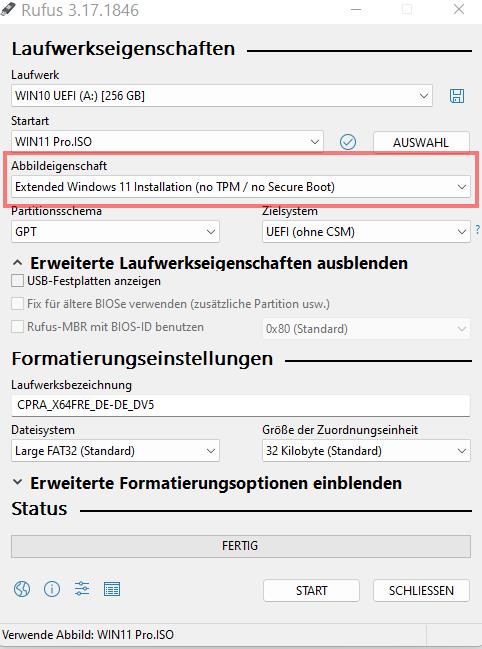Toggle Rufus-MBR mit BIOS-ID benutzen checkbox
482x649 pixels.
pyautogui.click(x=17, y=327)
